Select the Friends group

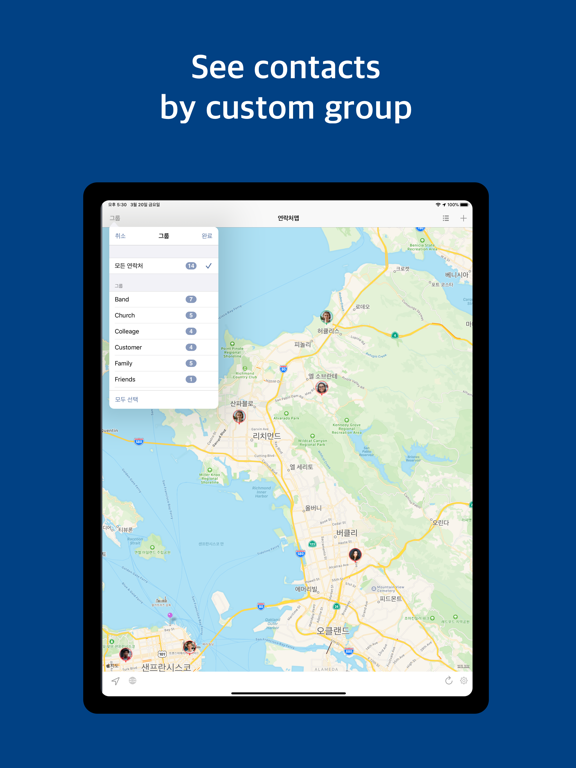164,379
